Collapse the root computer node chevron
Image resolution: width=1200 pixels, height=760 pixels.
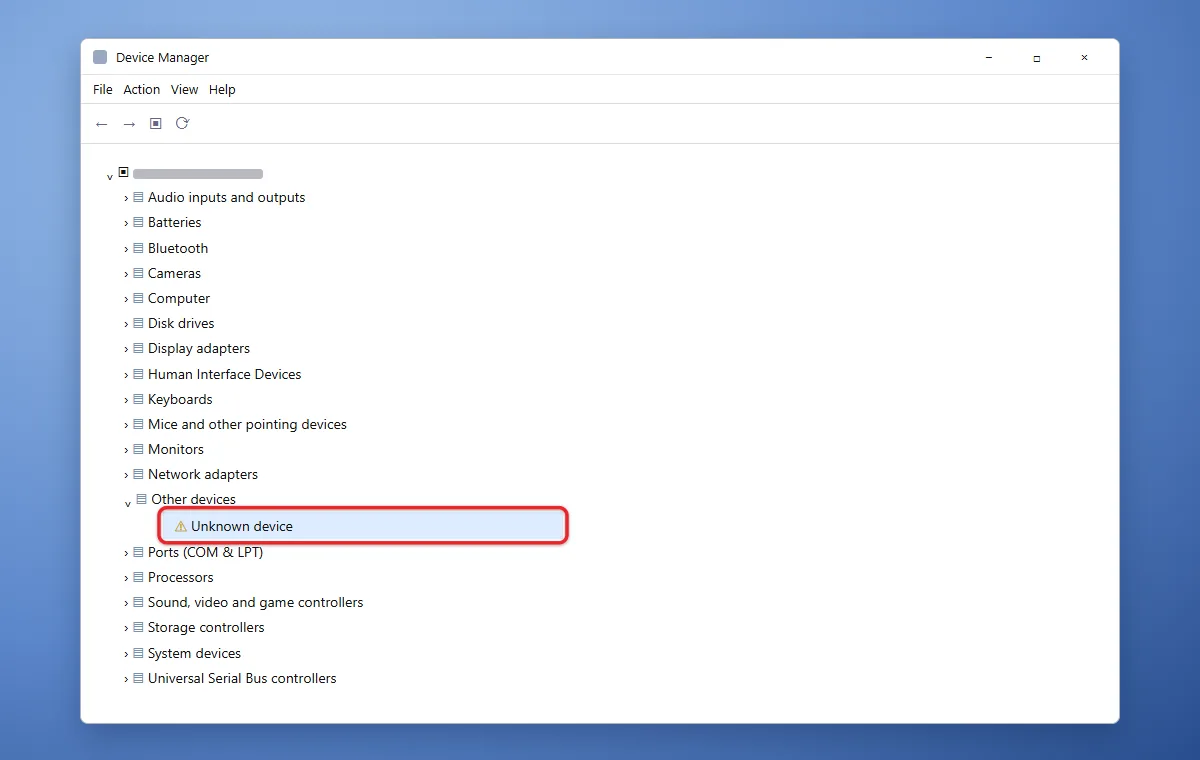[x=110, y=177]
